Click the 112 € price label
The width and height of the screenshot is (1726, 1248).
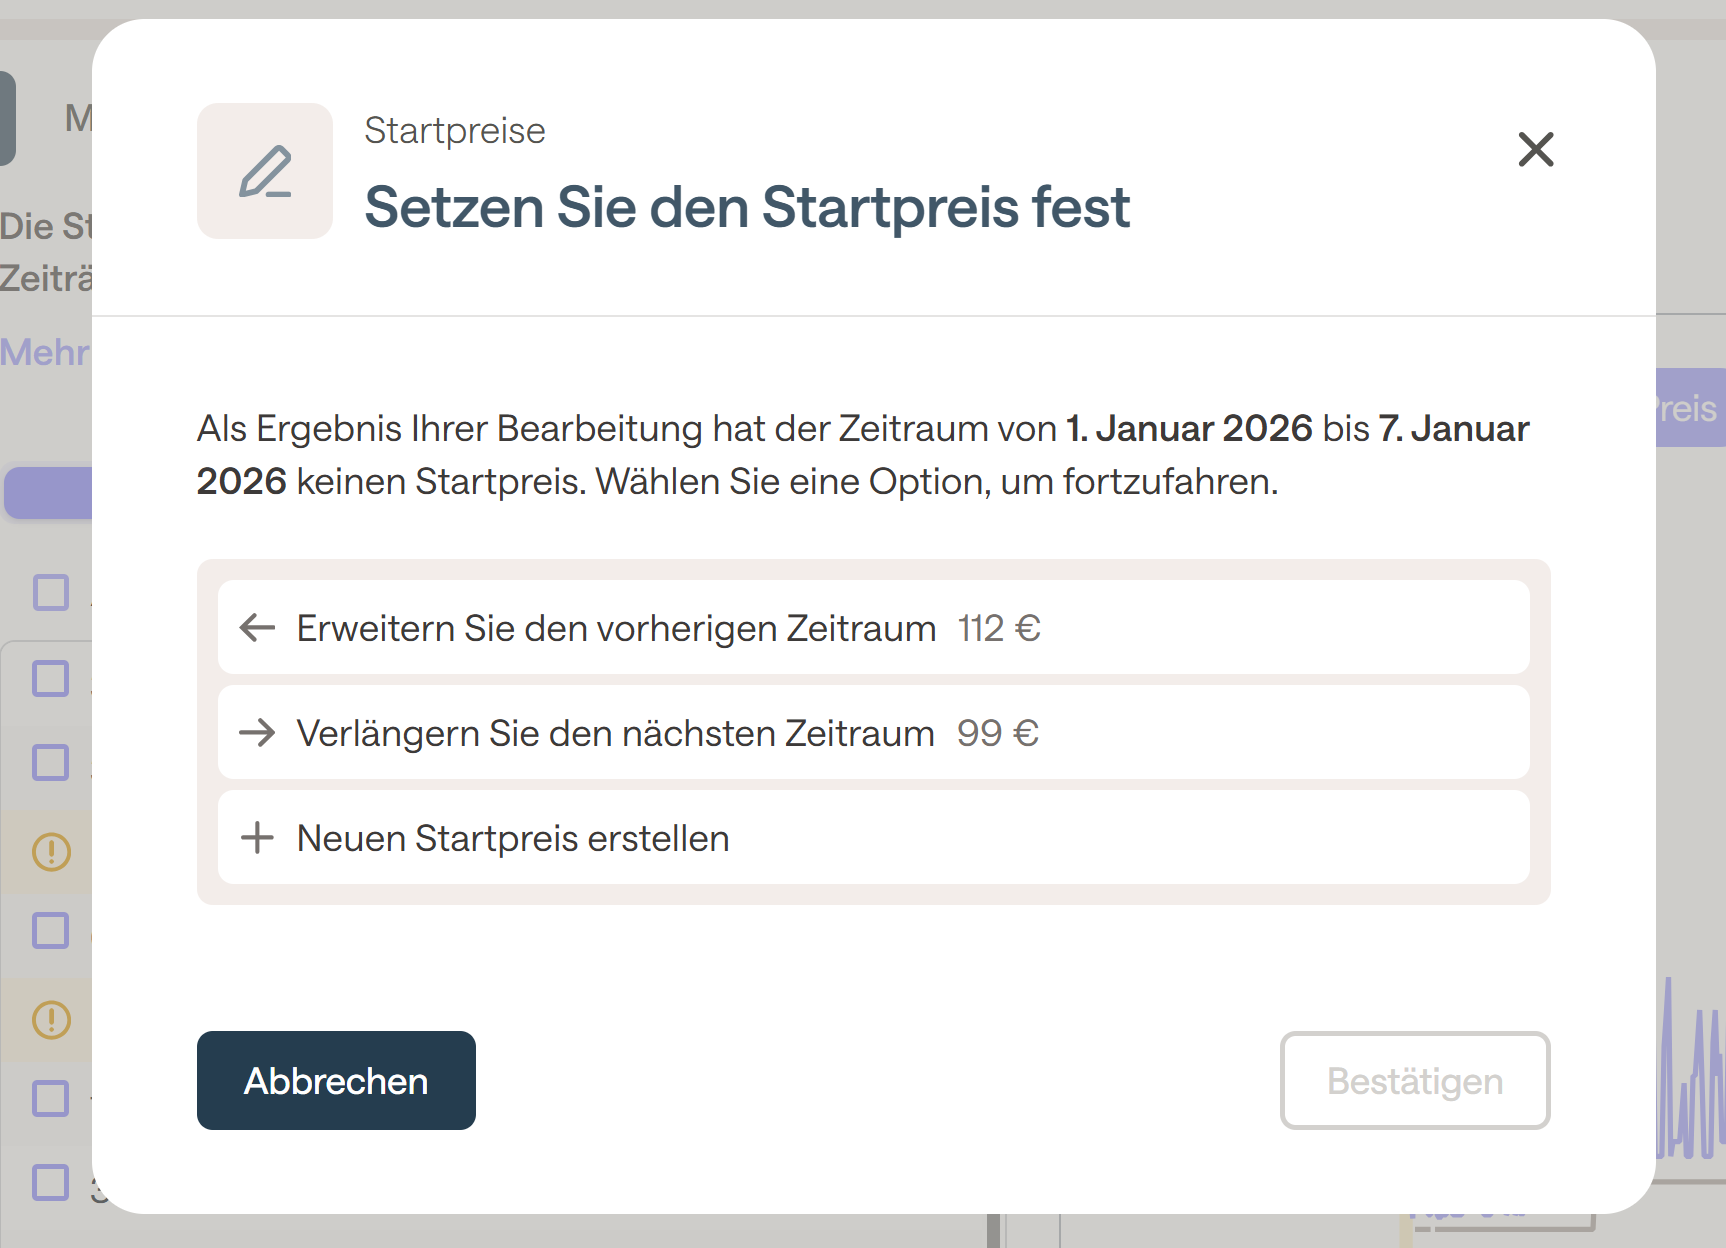pyautogui.click(x=999, y=628)
